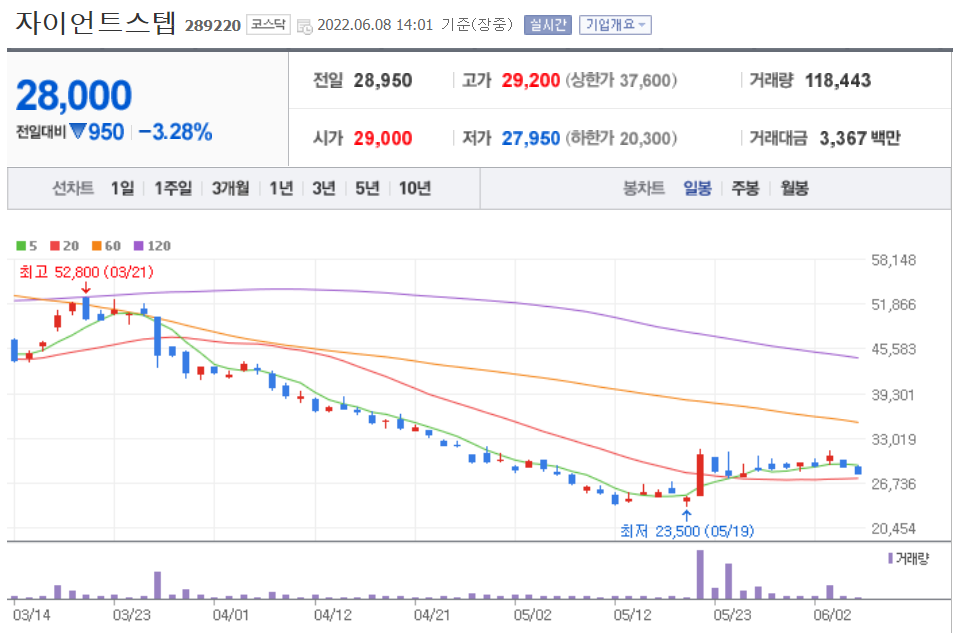
Task: Switch to 주봉 weekly candle chart
Action: click(x=745, y=189)
